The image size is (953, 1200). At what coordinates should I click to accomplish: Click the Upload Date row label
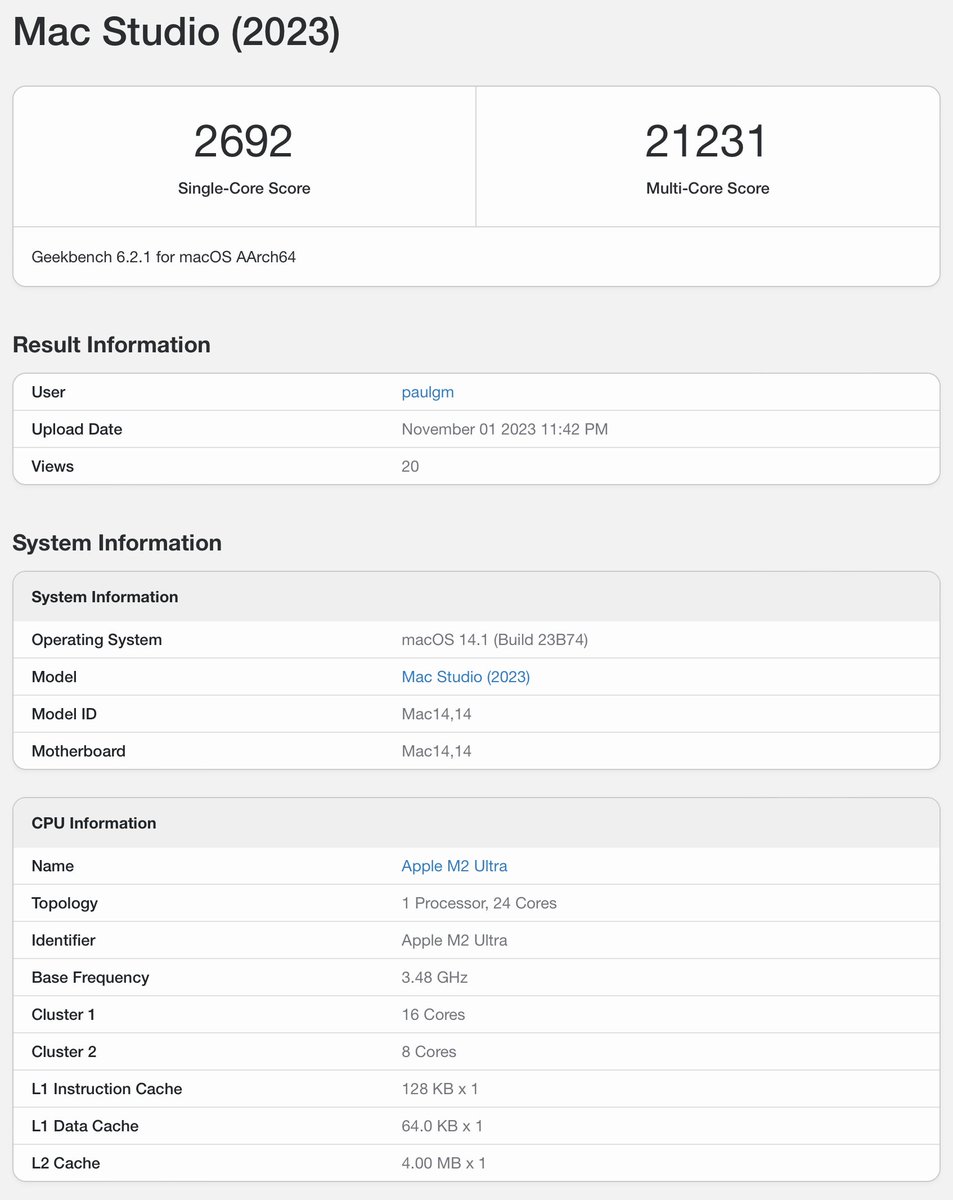[77, 429]
